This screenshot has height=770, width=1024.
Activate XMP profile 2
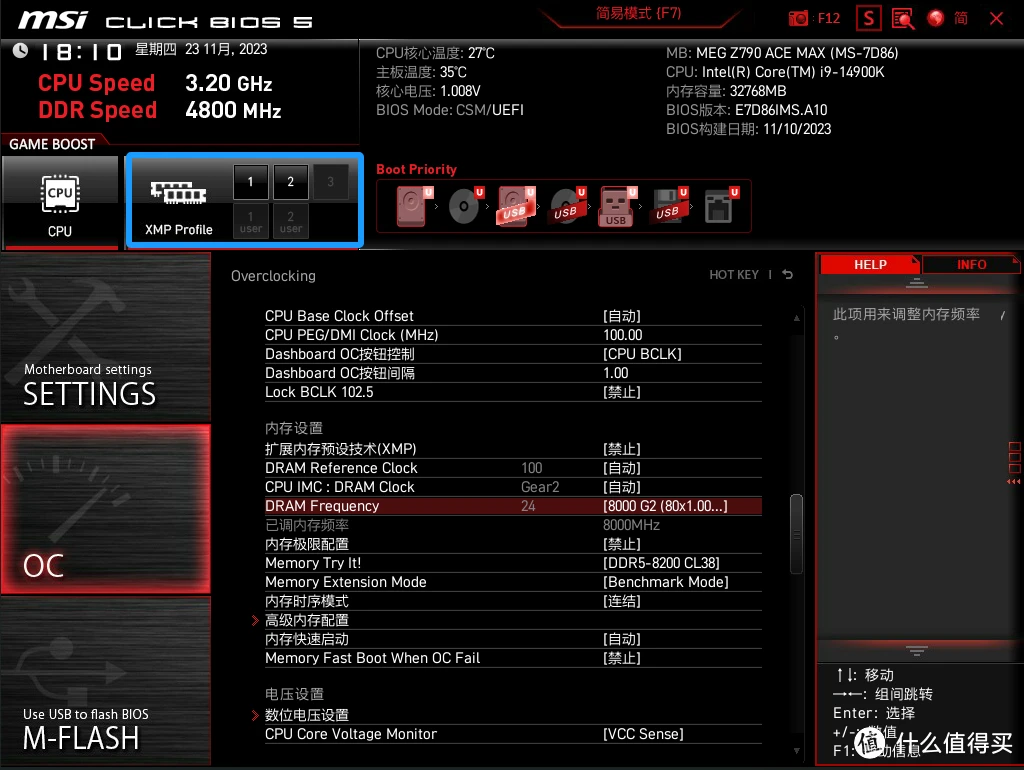coord(291,182)
